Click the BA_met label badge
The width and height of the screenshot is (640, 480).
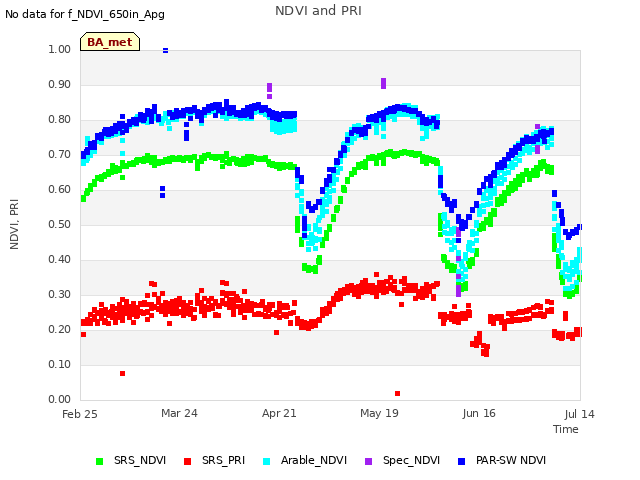point(110,42)
